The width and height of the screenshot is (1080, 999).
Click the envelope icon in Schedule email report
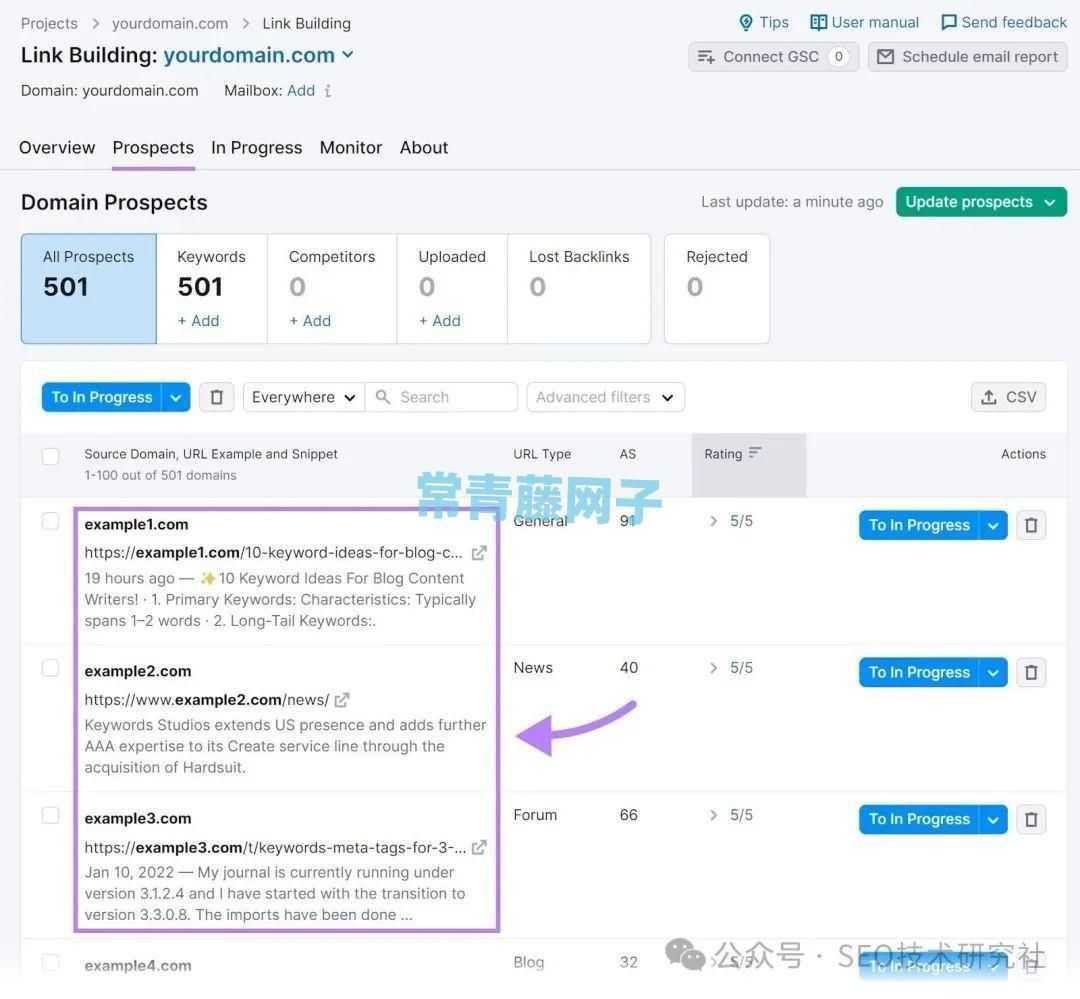(x=886, y=57)
